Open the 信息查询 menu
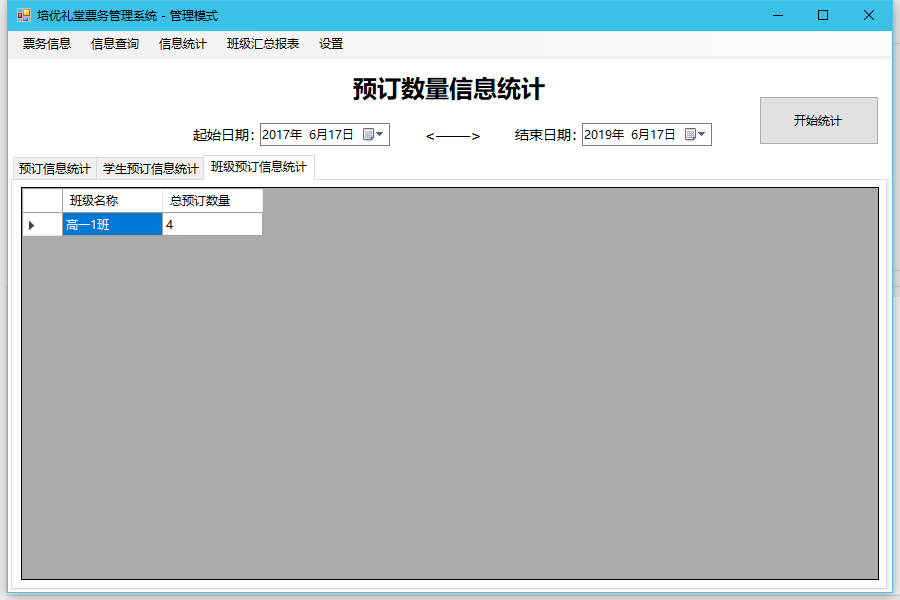 point(115,44)
